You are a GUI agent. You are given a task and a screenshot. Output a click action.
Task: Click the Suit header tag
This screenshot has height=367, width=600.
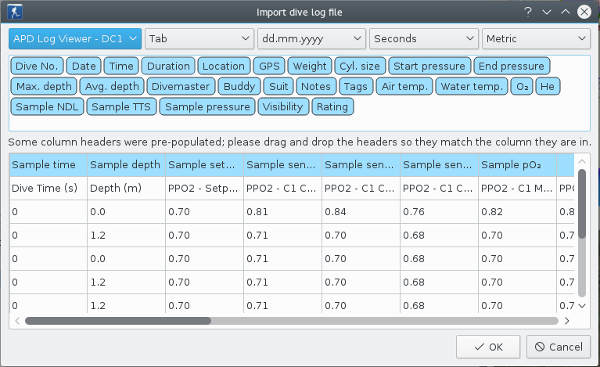pos(279,86)
